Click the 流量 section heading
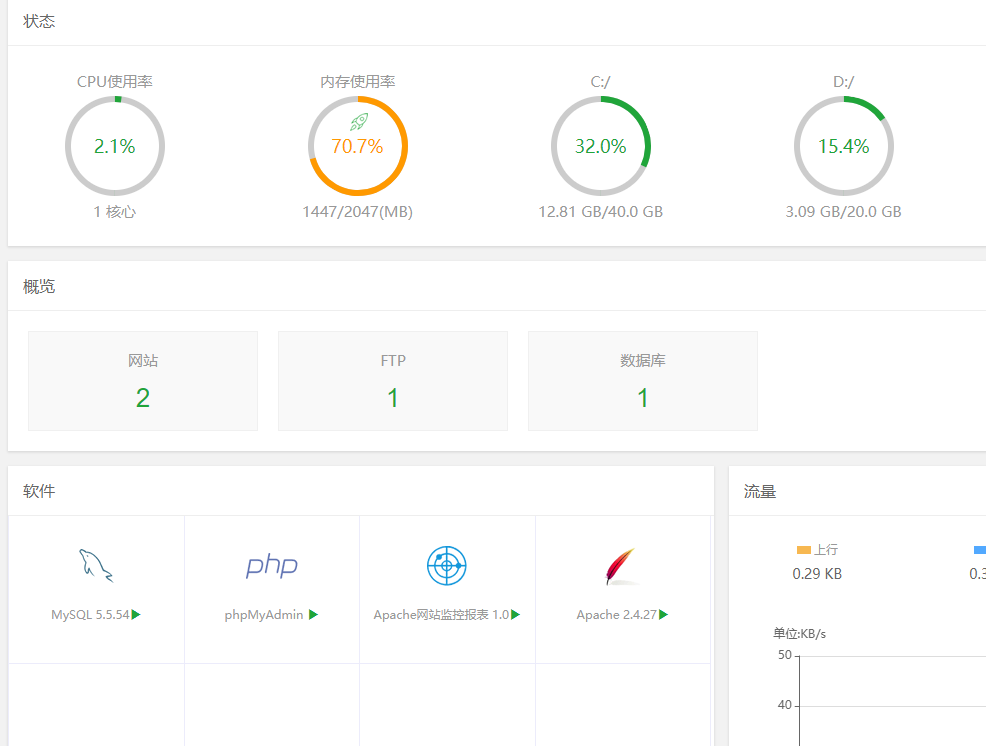Image resolution: width=986 pixels, height=746 pixels. (x=760, y=491)
